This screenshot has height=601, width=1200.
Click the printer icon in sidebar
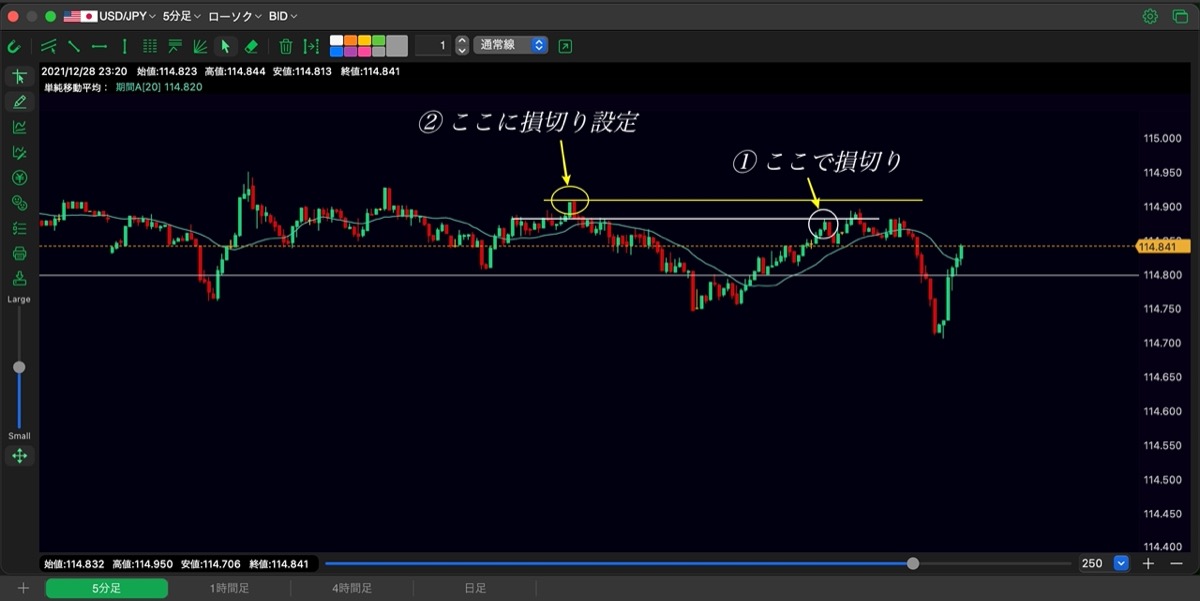(19, 254)
